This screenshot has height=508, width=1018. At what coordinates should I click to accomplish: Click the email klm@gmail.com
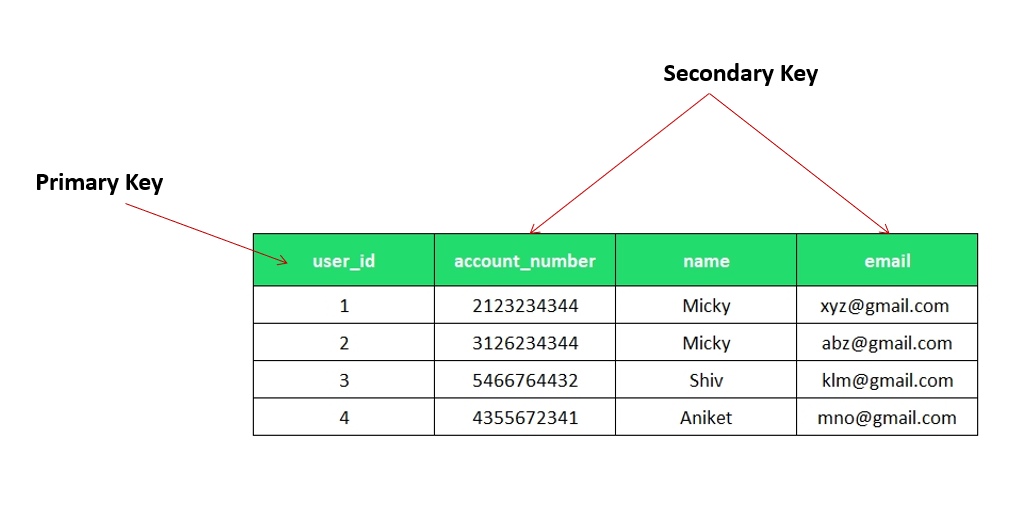point(887,380)
